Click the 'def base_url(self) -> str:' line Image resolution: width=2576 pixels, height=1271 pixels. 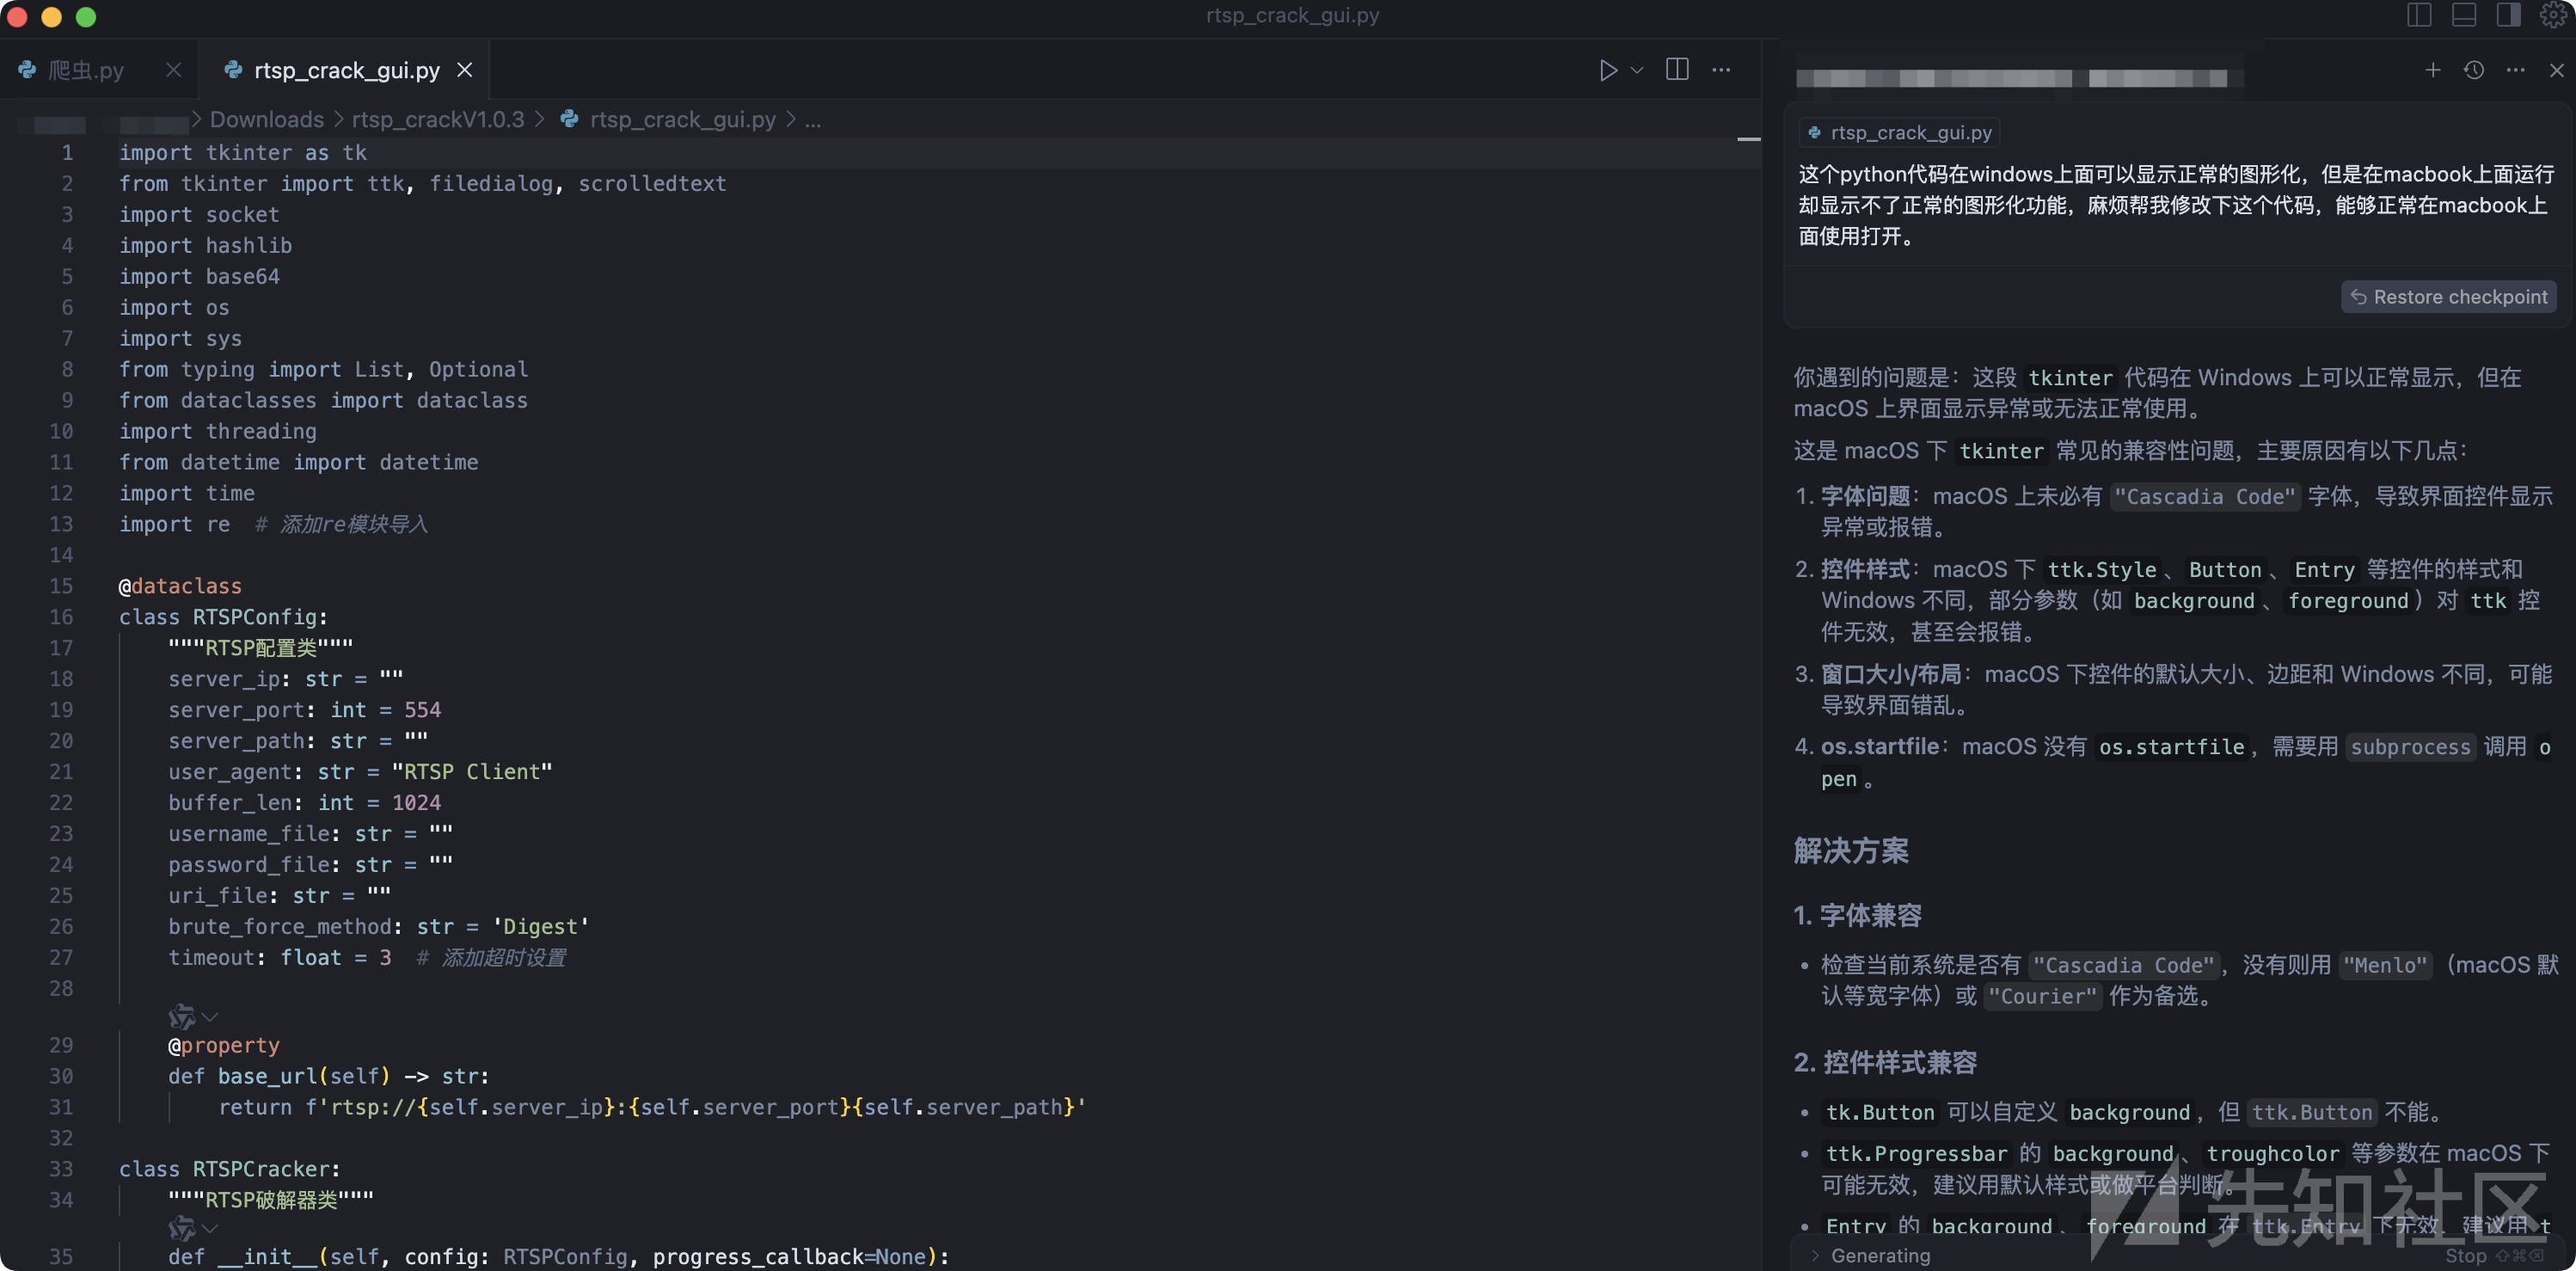(328, 1076)
